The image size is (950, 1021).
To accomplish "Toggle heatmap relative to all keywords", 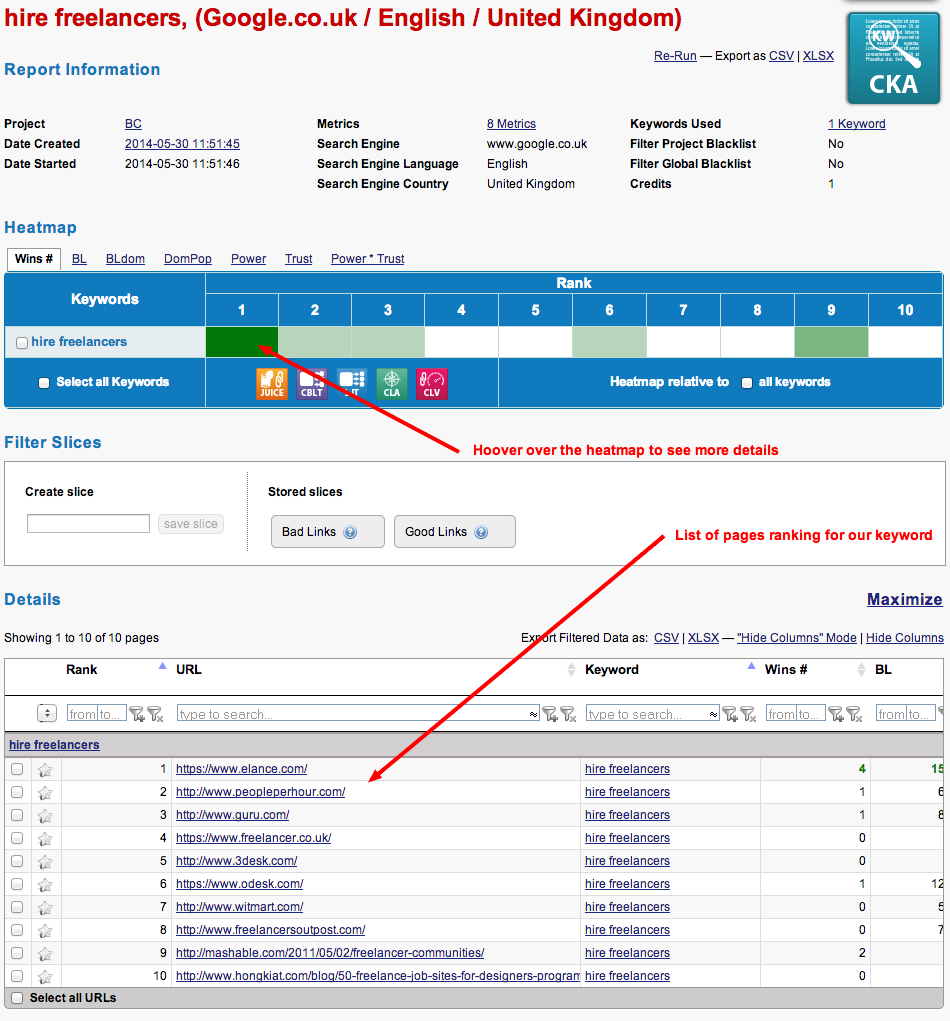I will click(747, 383).
